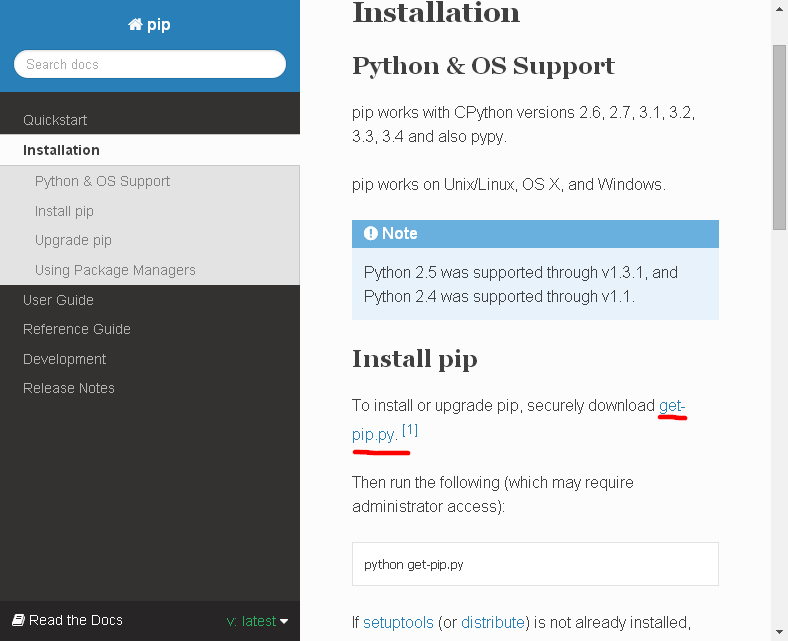The width and height of the screenshot is (788, 641).
Task: Go to Upgrade pip subsection
Action: click(73, 240)
